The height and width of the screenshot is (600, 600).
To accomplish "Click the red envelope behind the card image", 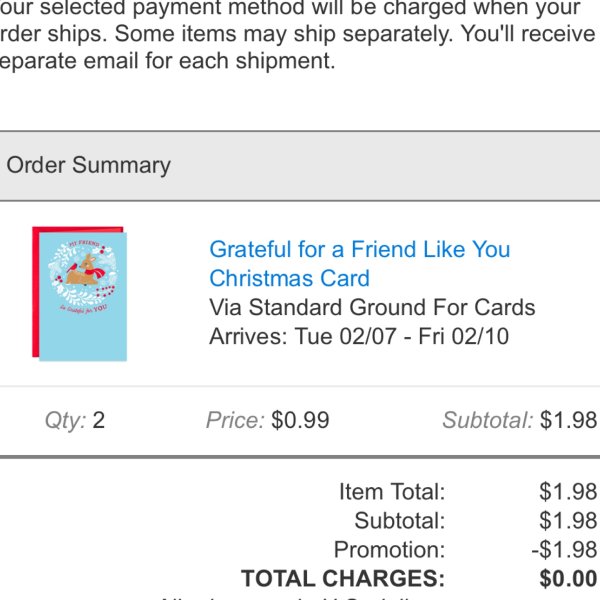I will [36, 293].
